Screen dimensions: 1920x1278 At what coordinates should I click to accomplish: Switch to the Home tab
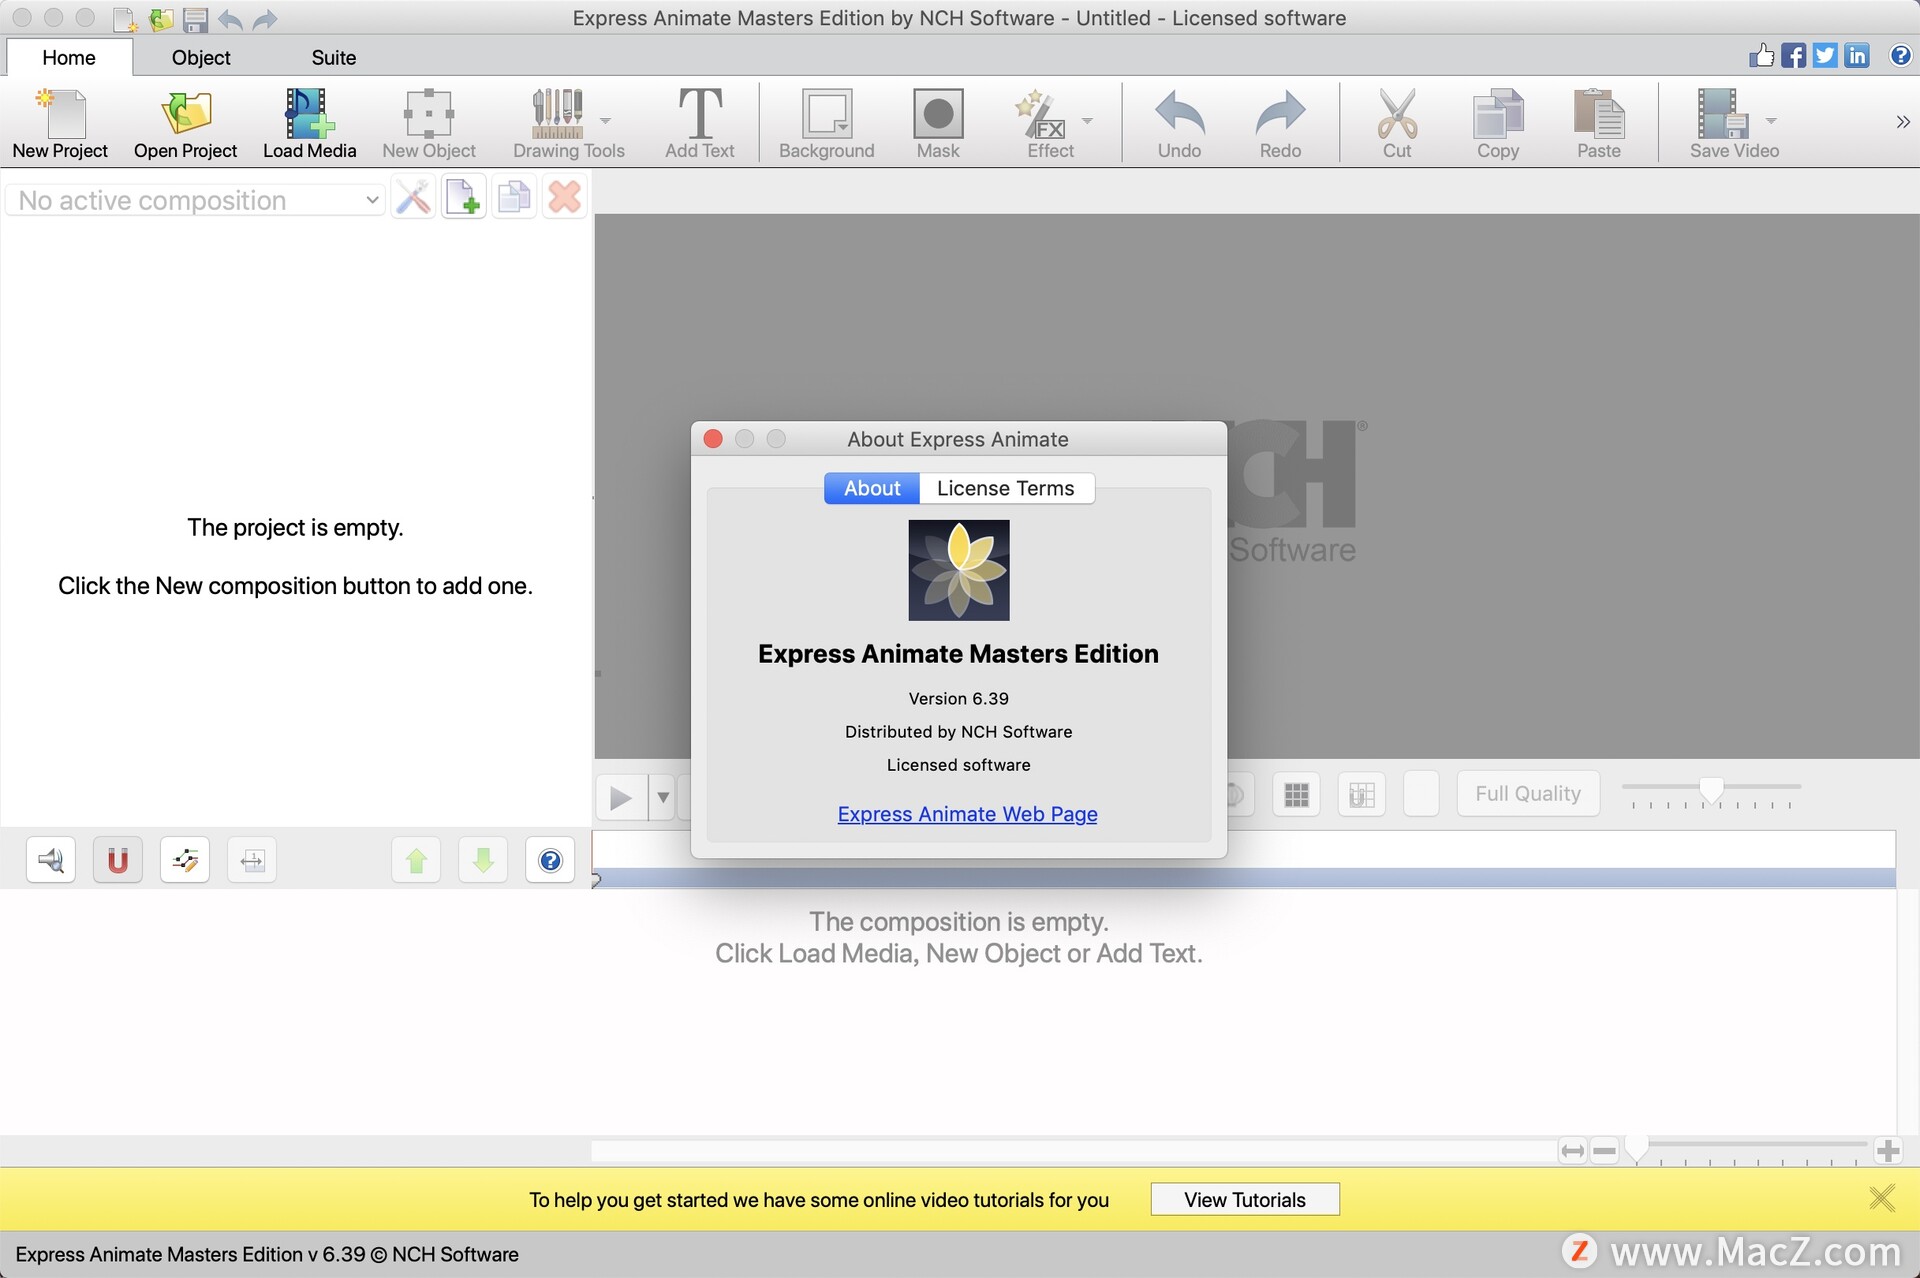click(69, 57)
